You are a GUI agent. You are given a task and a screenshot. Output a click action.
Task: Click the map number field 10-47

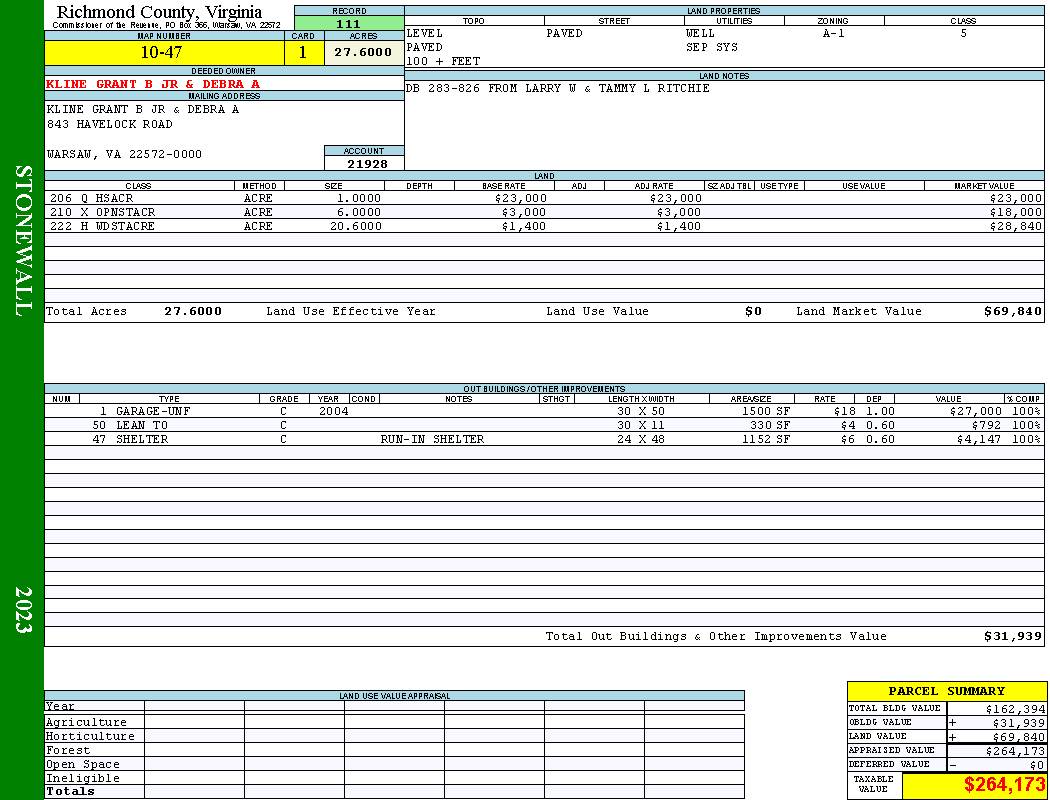[164, 53]
